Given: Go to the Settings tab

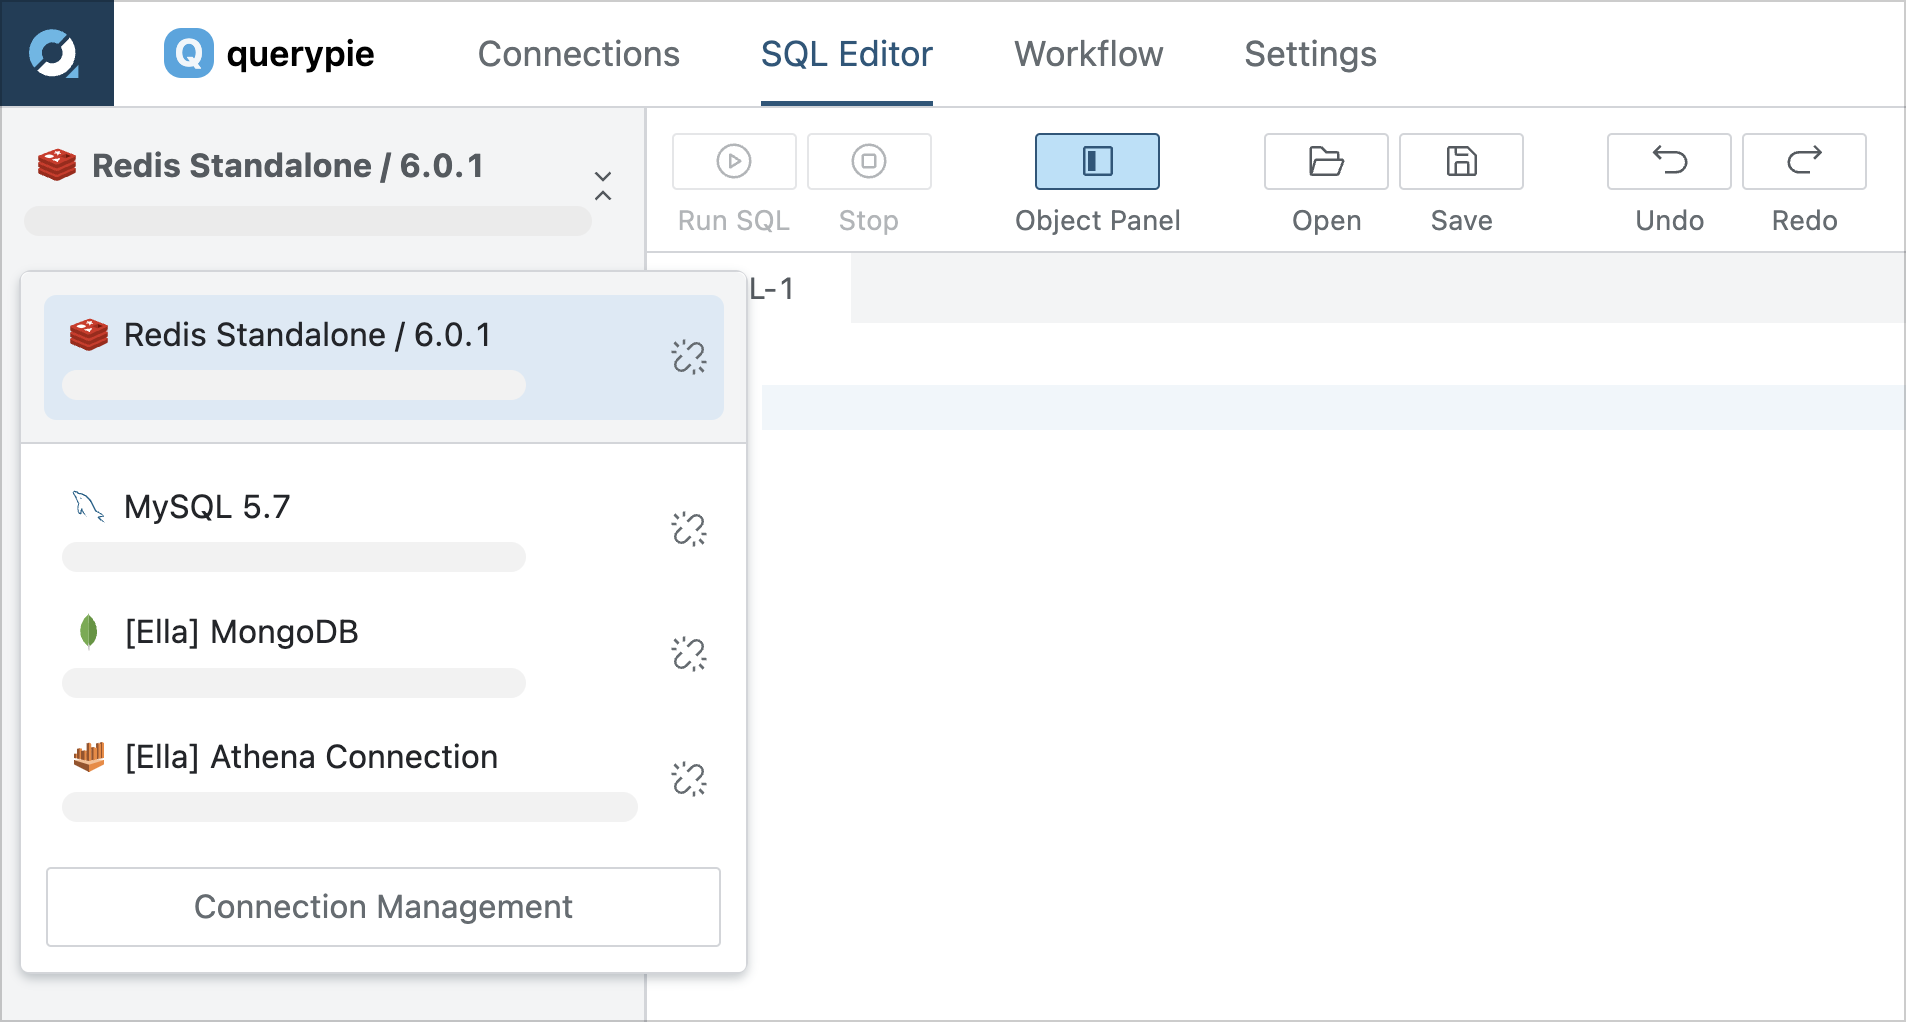Looking at the screenshot, I should click(1311, 54).
